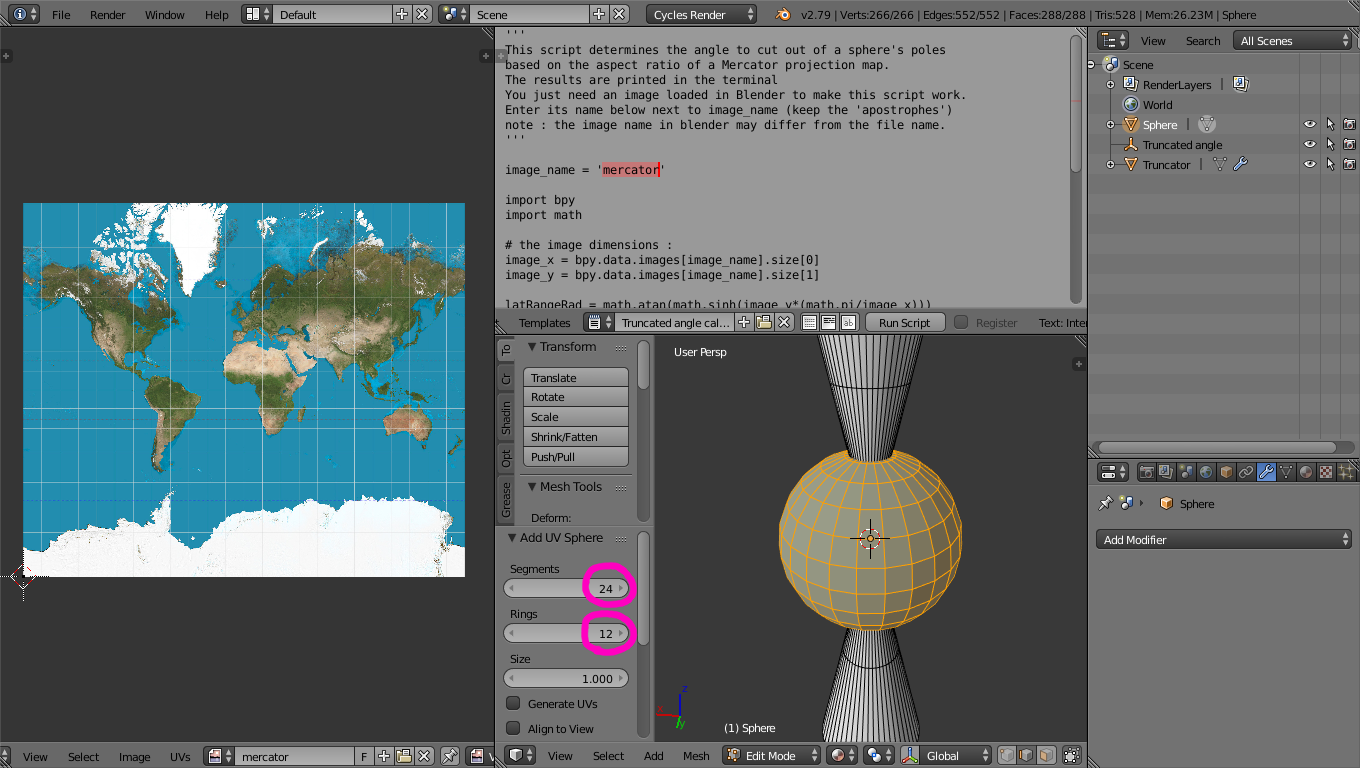Toggle word wrap in text editor

[829, 322]
